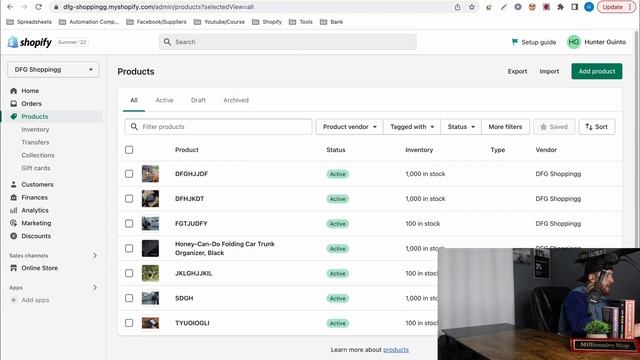Open the Discounts section
The width and height of the screenshot is (640, 360).
click(36, 236)
